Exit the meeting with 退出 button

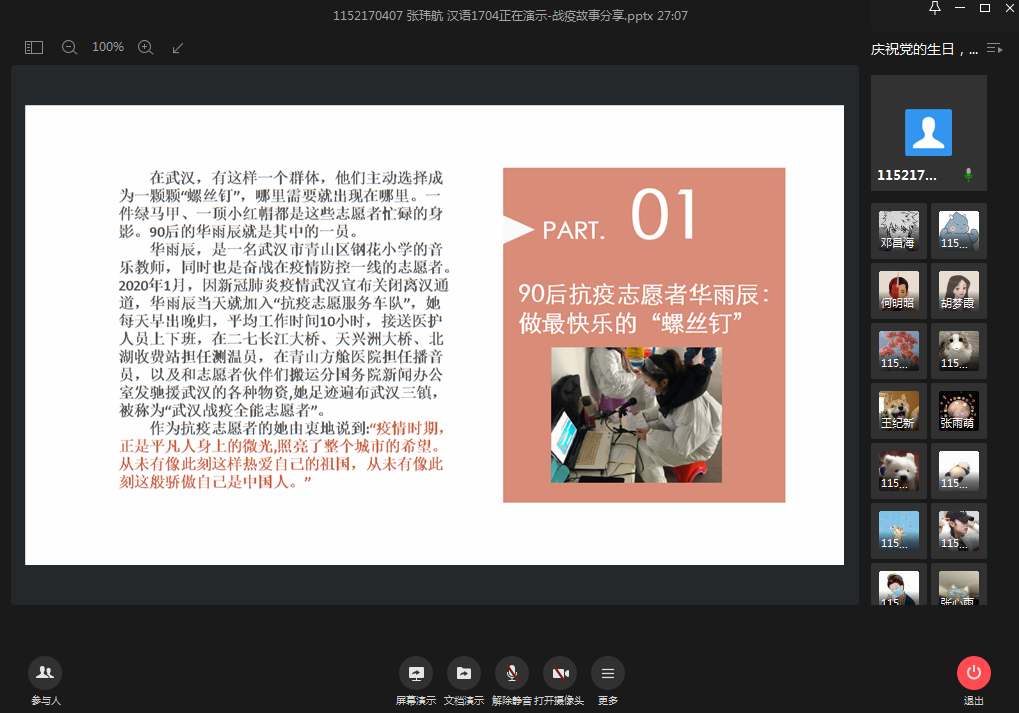(973, 680)
